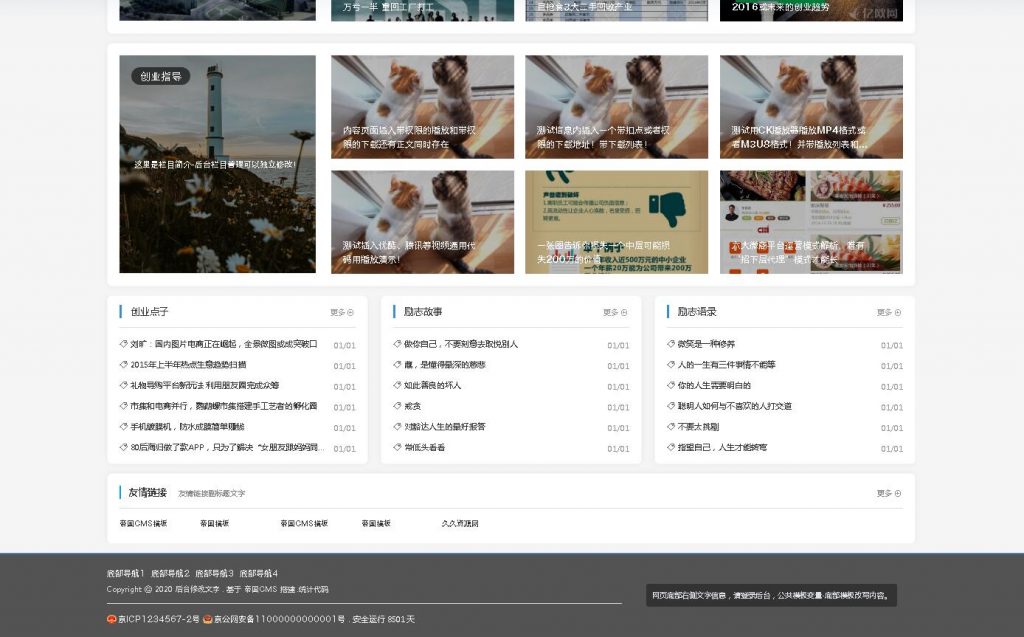Open 更多 plus icon in 励志语录 panel
The image size is (1024, 637).
(x=898, y=313)
